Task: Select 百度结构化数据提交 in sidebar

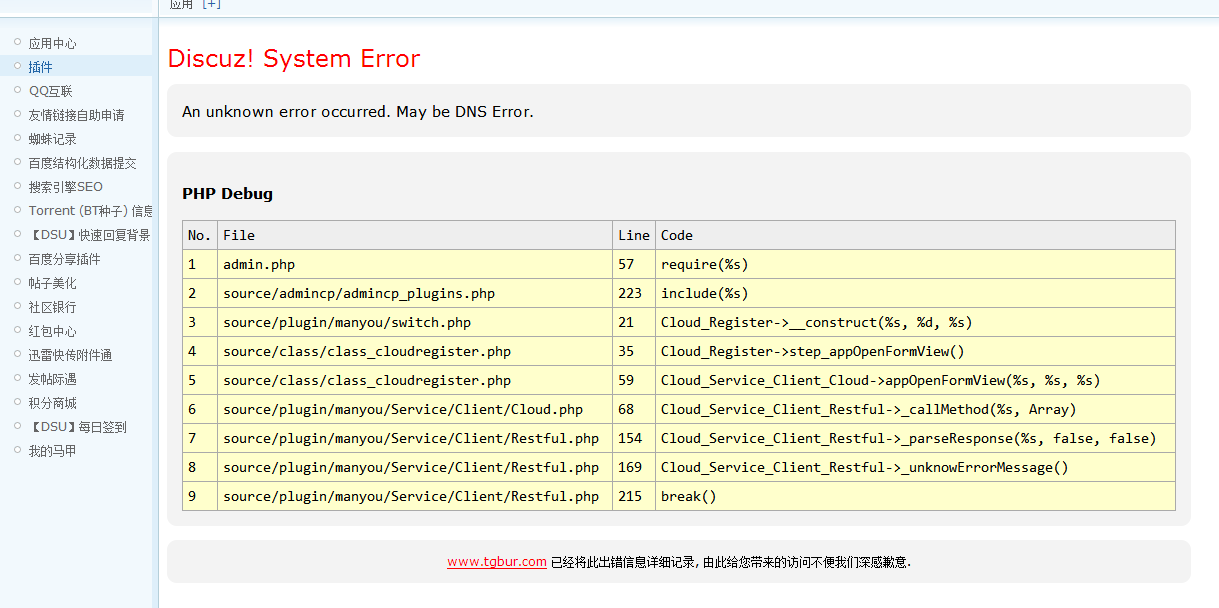Action: [x=82, y=163]
